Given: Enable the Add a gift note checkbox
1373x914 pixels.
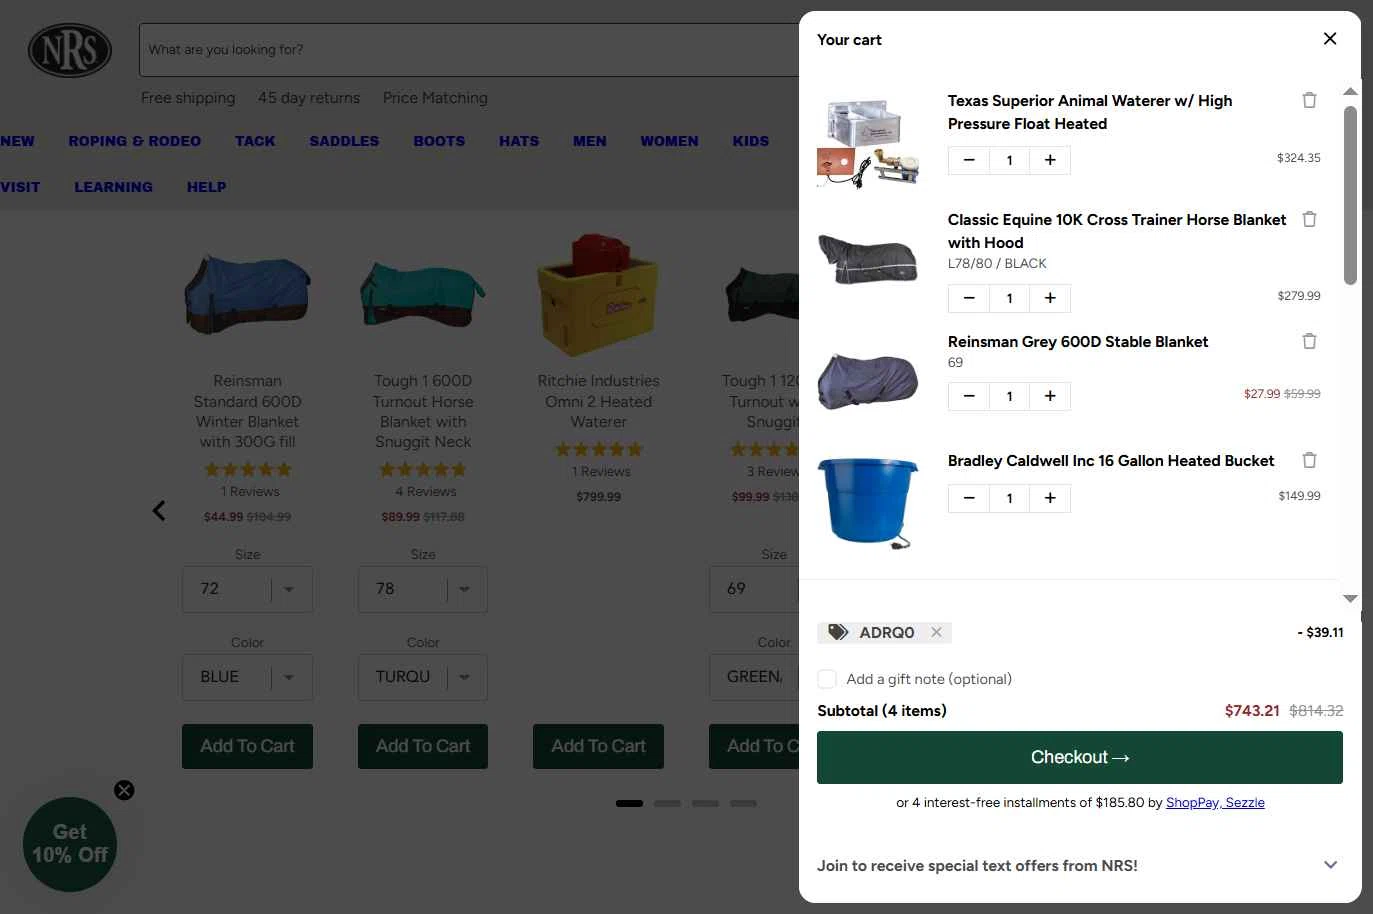Looking at the screenshot, I should click(x=827, y=679).
